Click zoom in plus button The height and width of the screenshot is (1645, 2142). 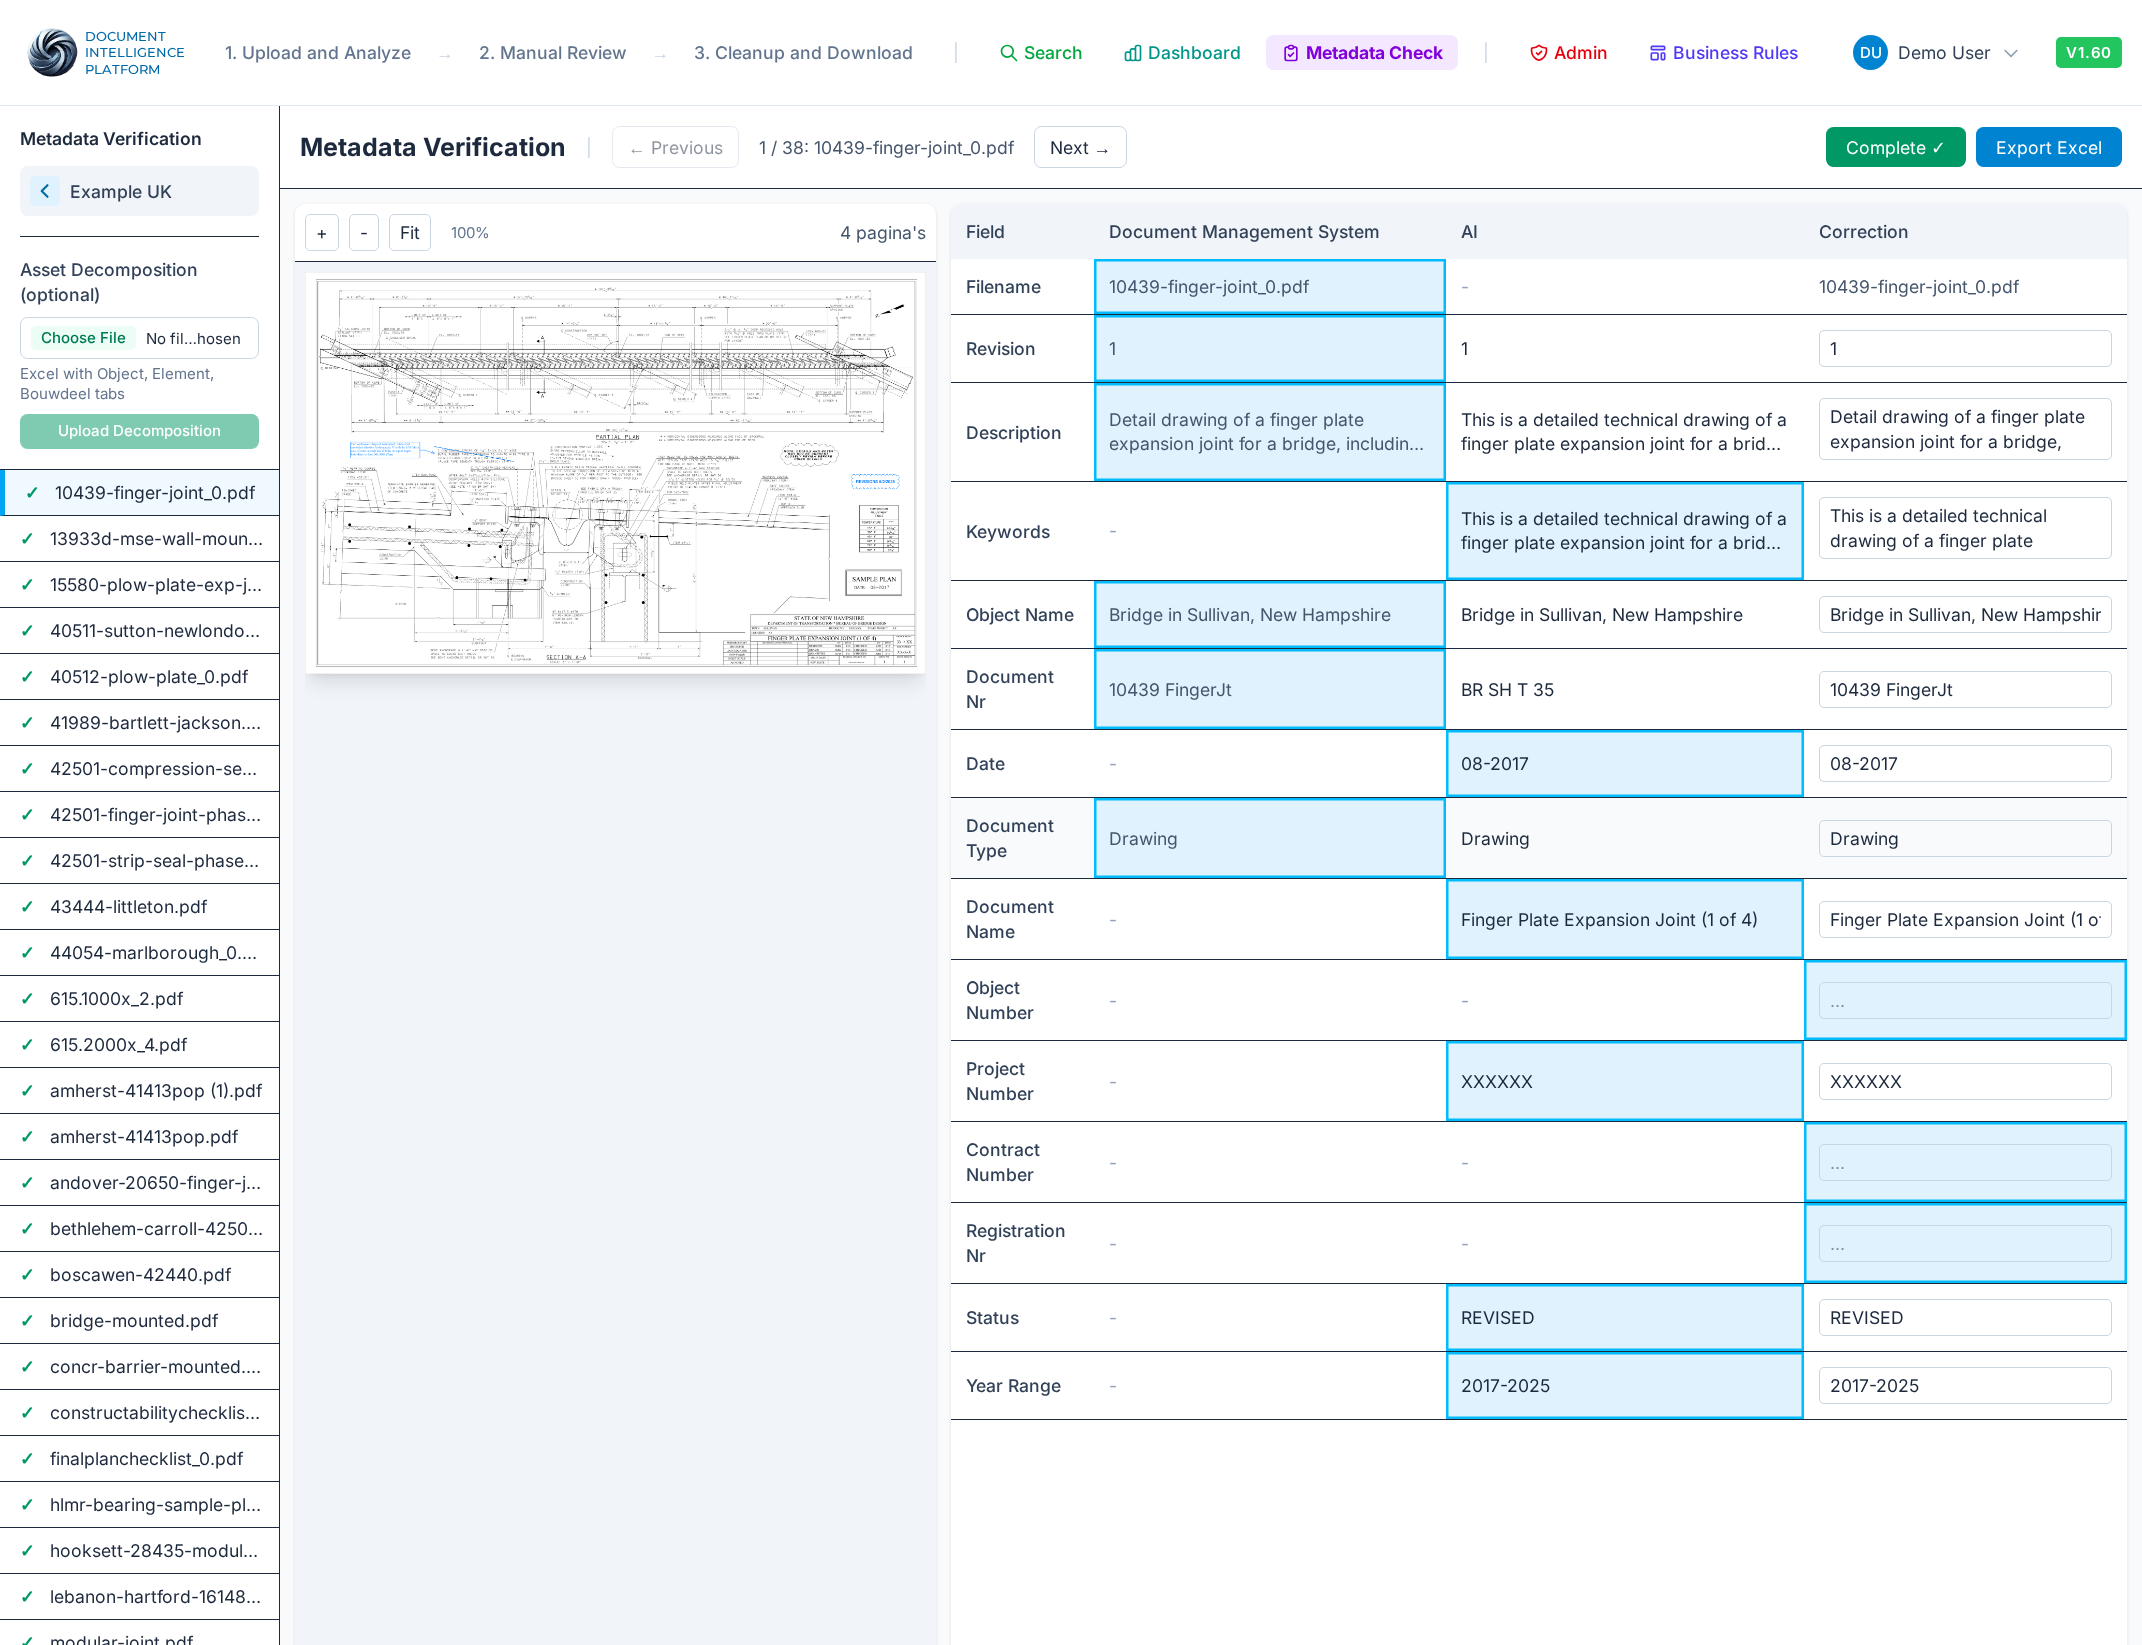[321, 233]
